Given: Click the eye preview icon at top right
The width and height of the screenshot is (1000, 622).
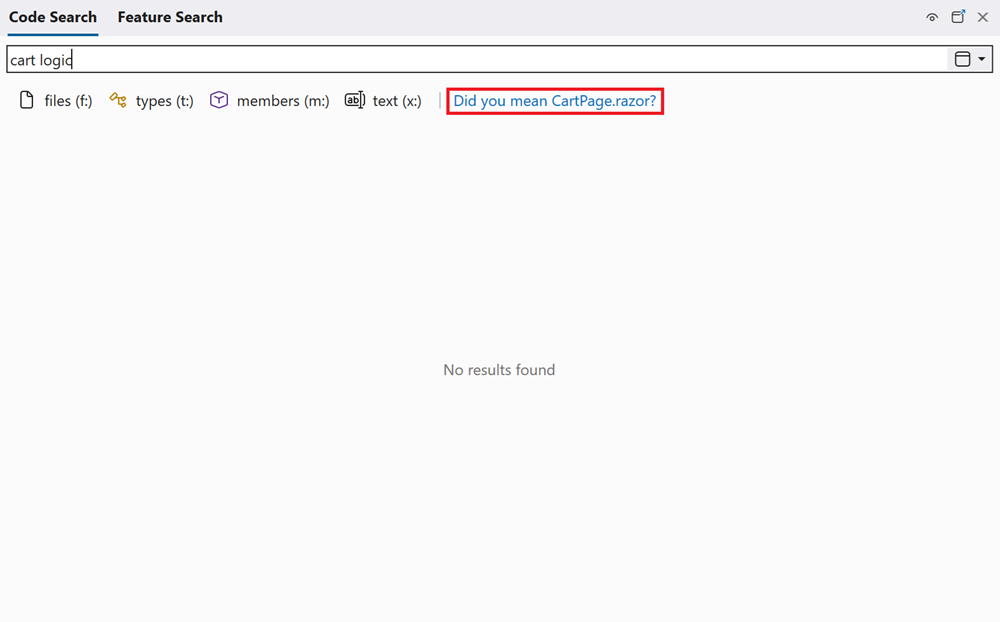Looking at the screenshot, I should pos(931,17).
